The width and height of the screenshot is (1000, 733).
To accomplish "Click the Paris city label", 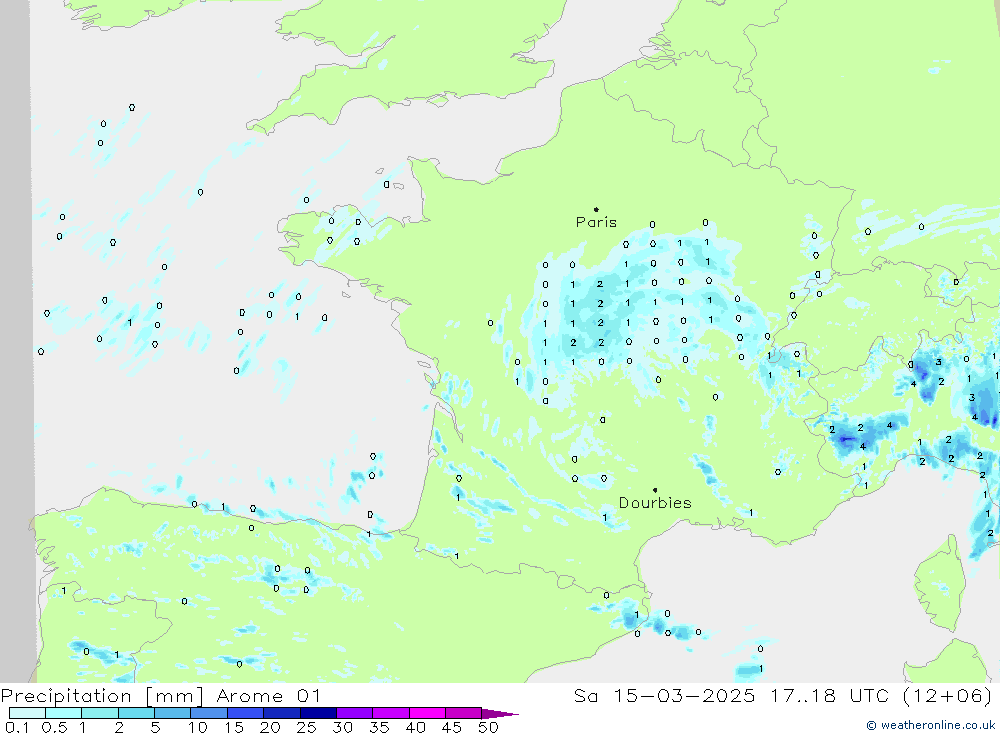I will tap(596, 222).
